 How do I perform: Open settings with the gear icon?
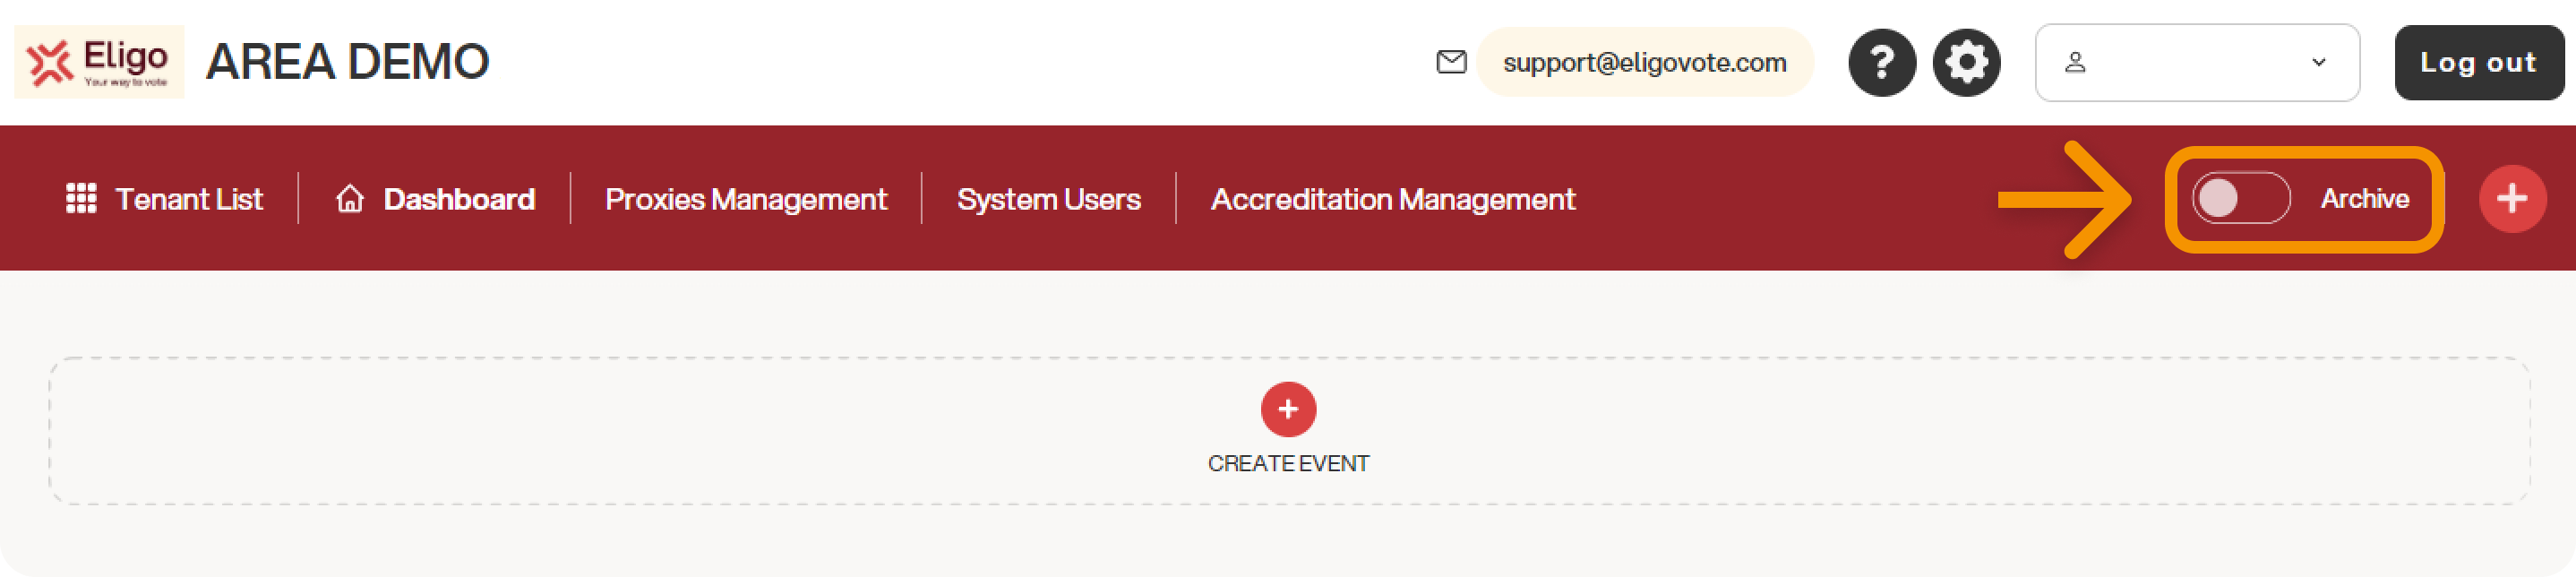pos(1966,62)
